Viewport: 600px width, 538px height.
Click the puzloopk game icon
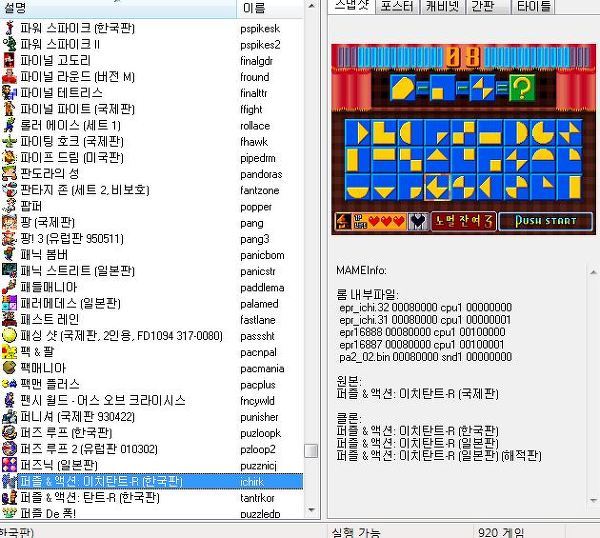coord(9,432)
